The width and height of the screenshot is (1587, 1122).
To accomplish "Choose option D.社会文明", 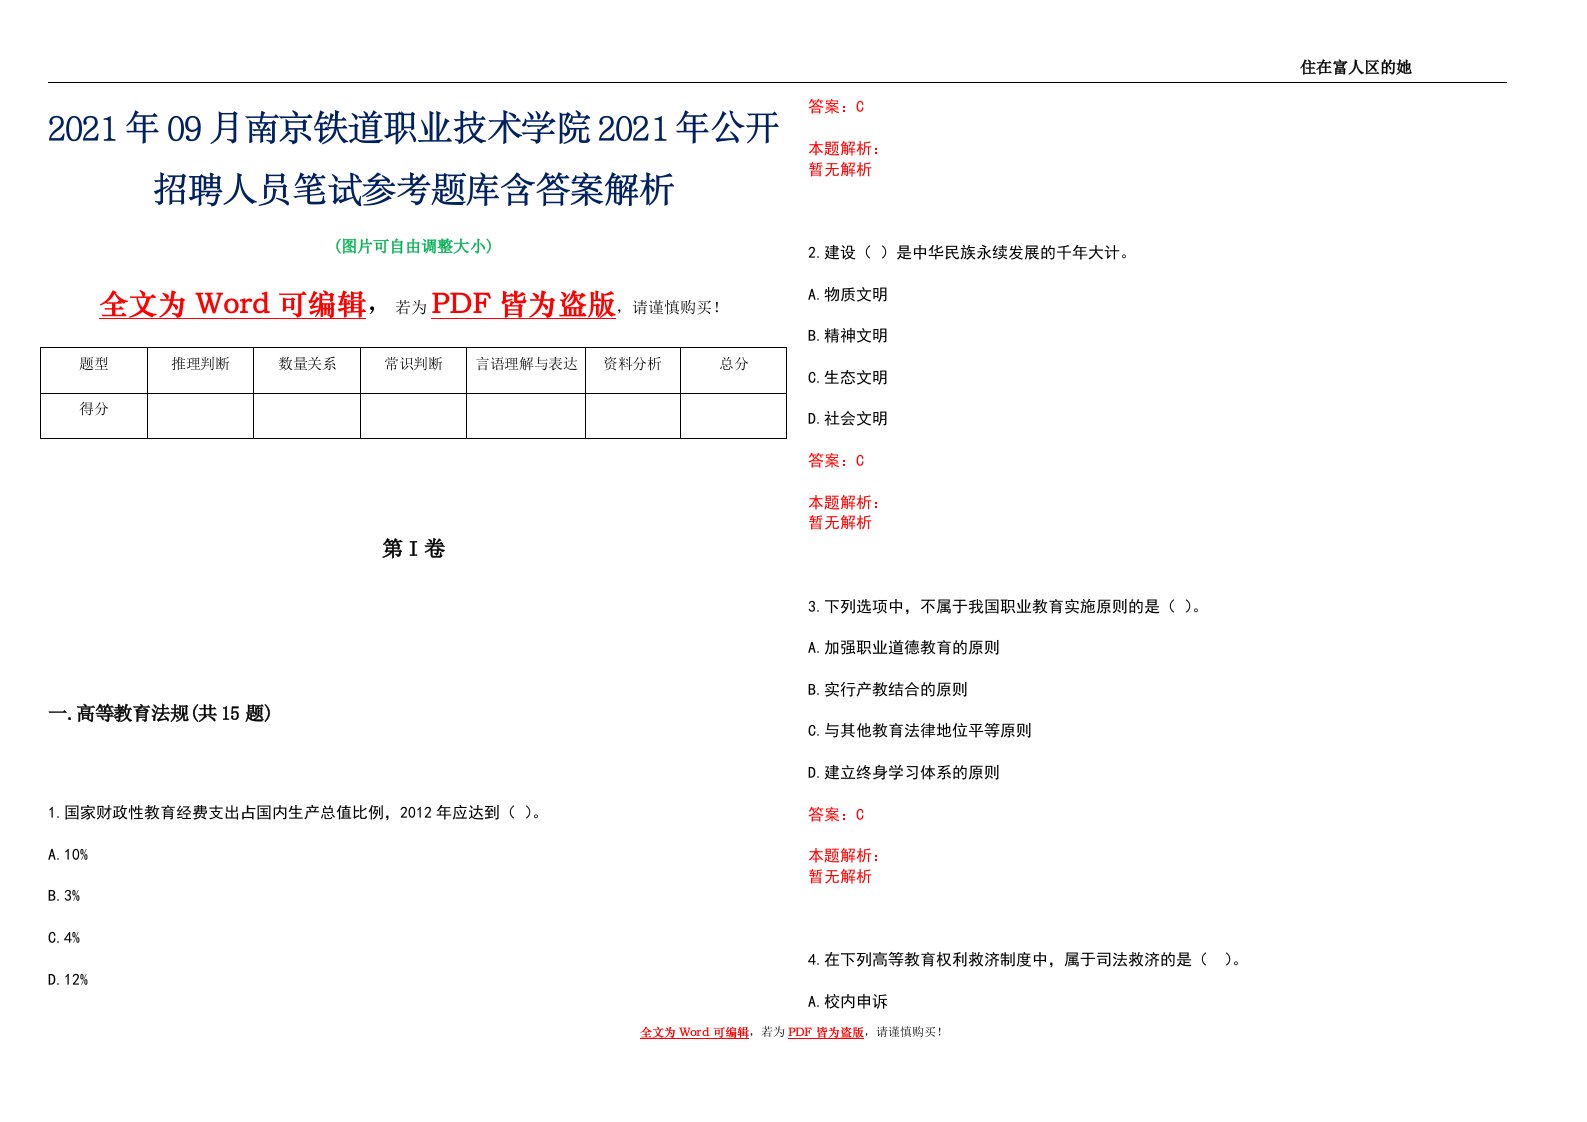I will [x=848, y=418].
